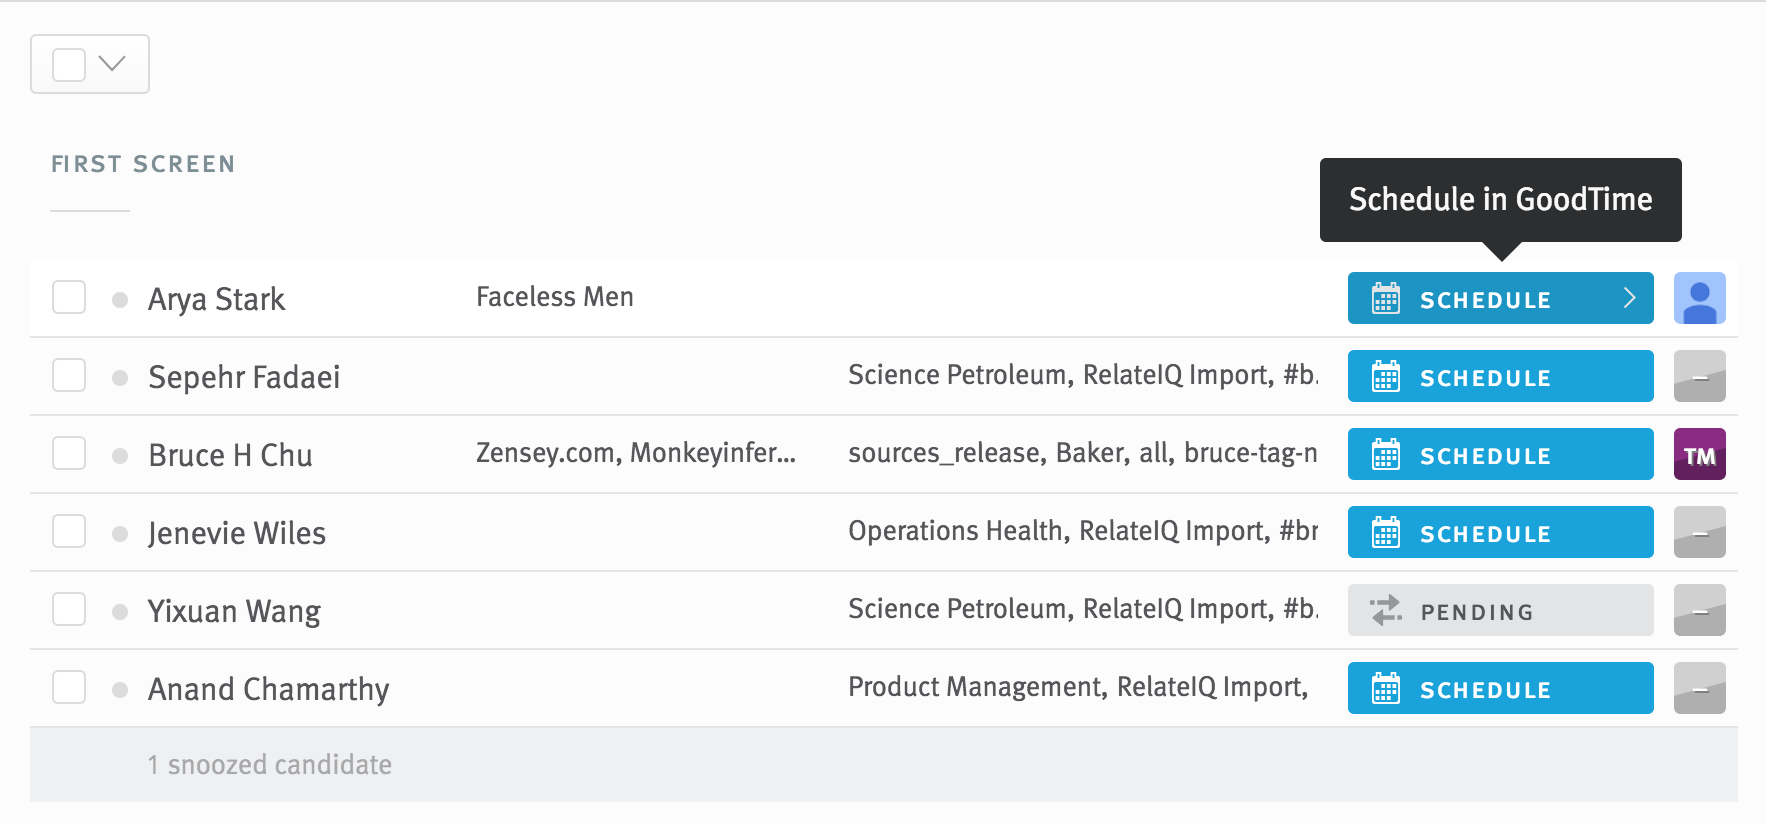The height and width of the screenshot is (824, 1766).
Task: Click Science Petroleum tags in Yixuan Wang row
Action: (1083, 609)
